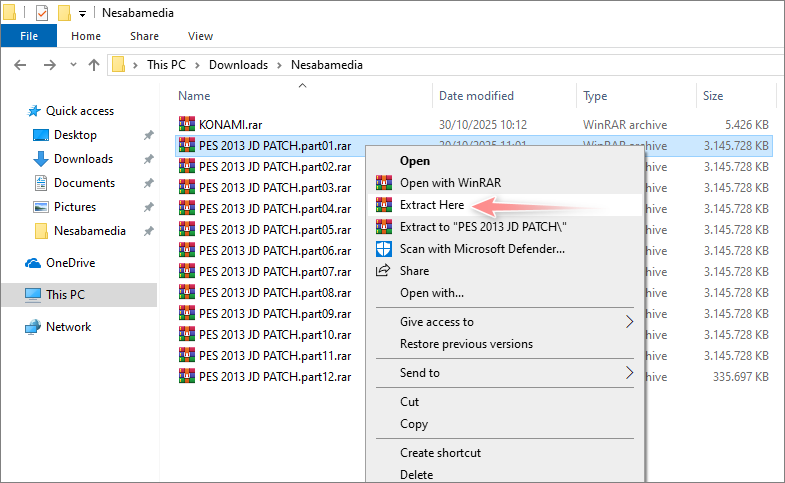Click the WinRAR icon of part08.rar
This screenshot has height=483, width=785.
(x=187, y=292)
